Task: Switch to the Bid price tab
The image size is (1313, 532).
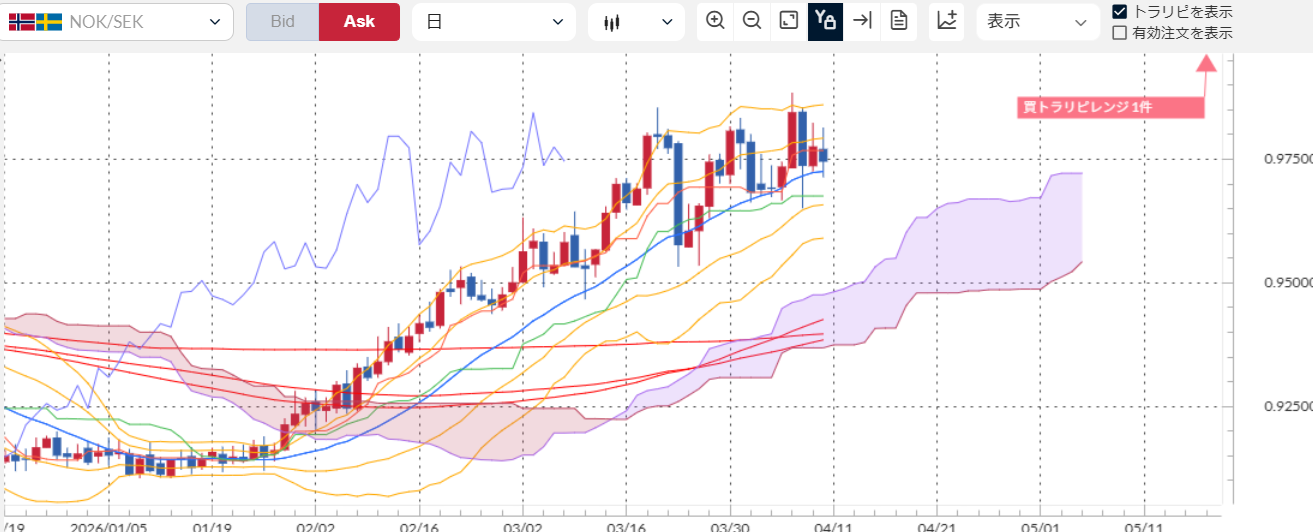Action: pyautogui.click(x=283, y=22)
